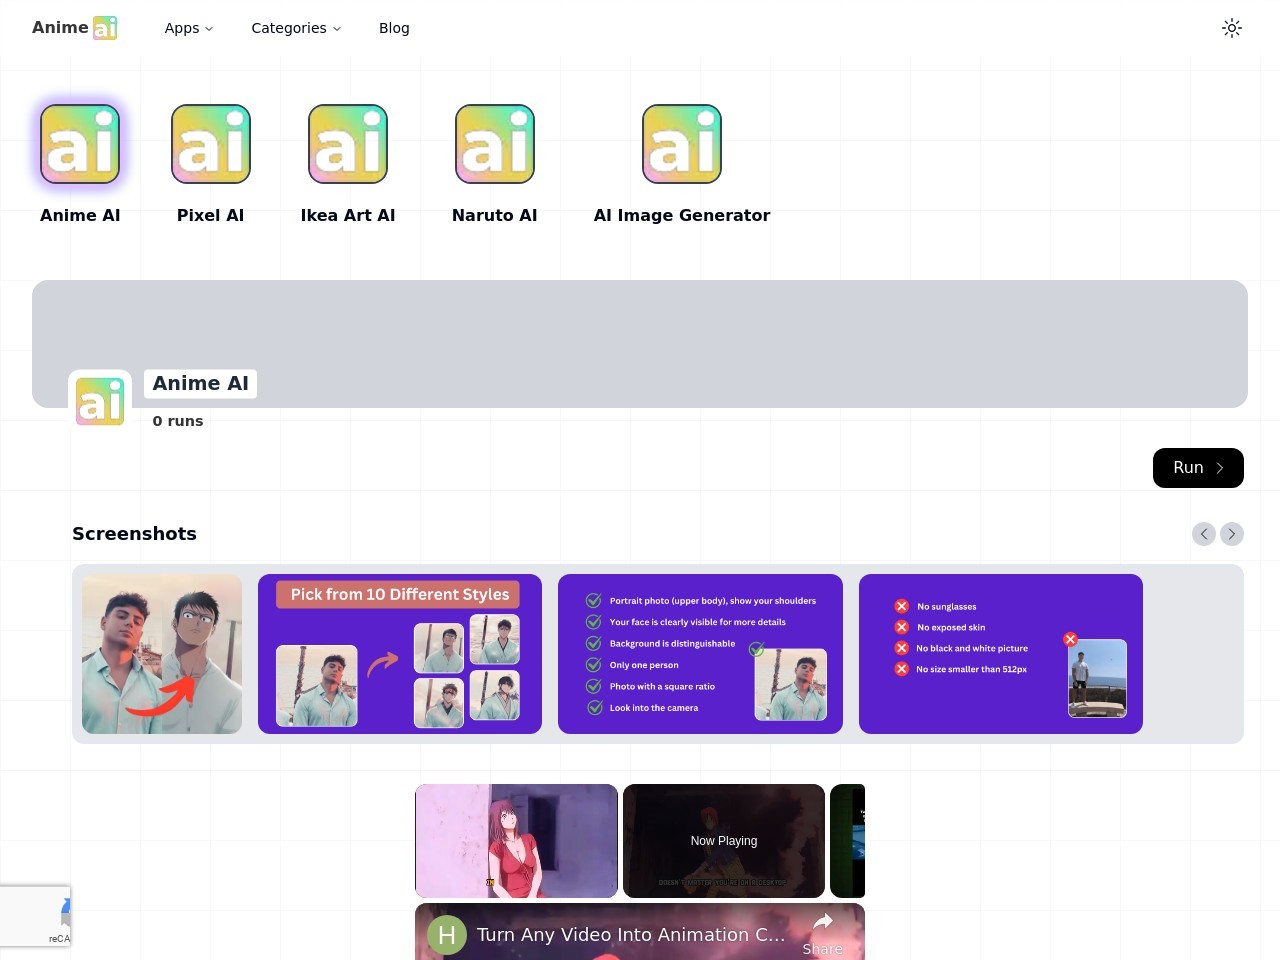Screen dimensions: 1280x960
Task: Open the Ikea Art AI app icon
Action: [347, 143]
